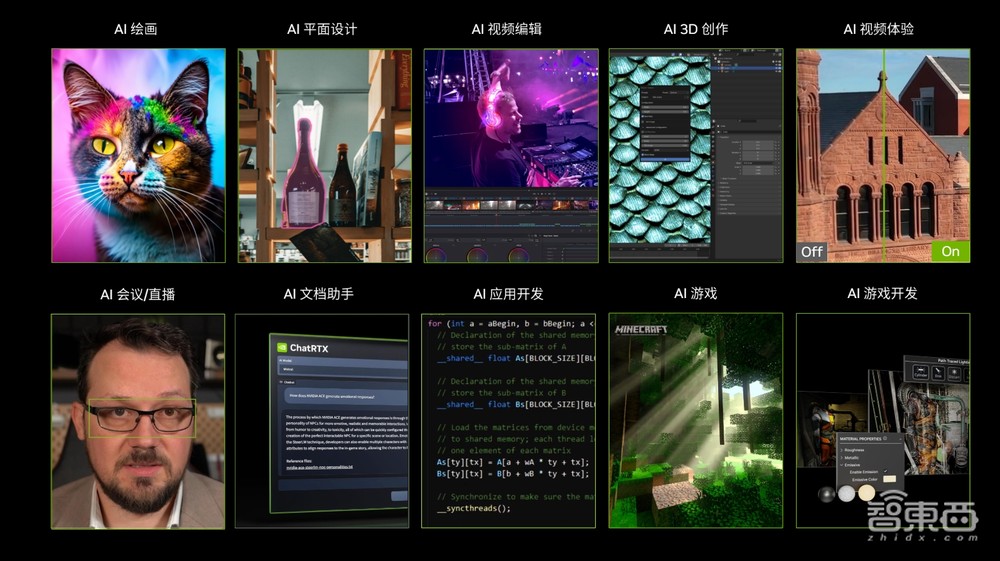Adjust the right color wheel in video editor
1000x561 pixels.
(x=518, y=256)
